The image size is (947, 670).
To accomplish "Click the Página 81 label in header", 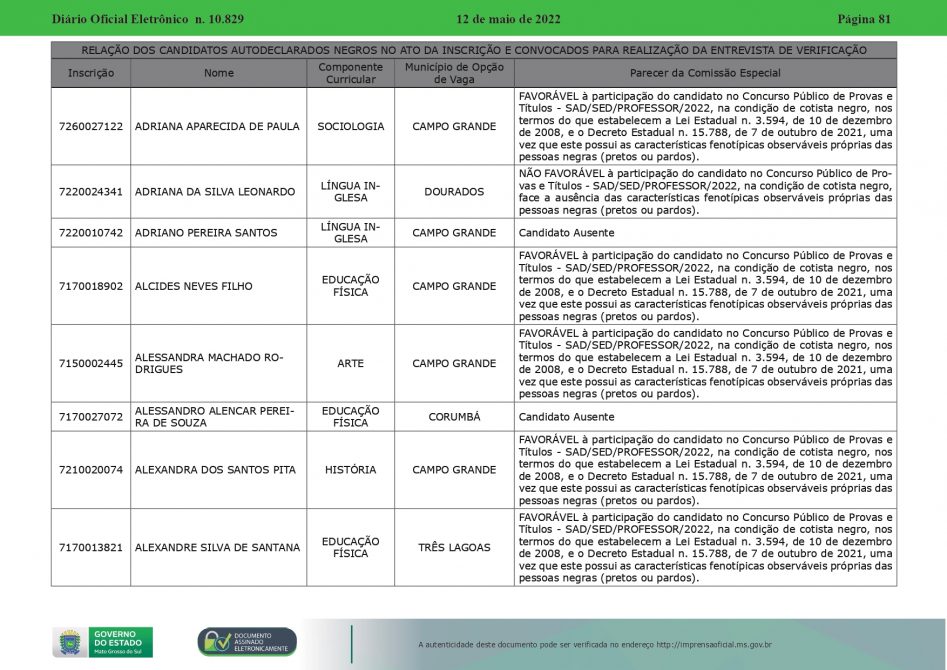I will [863, 19].
